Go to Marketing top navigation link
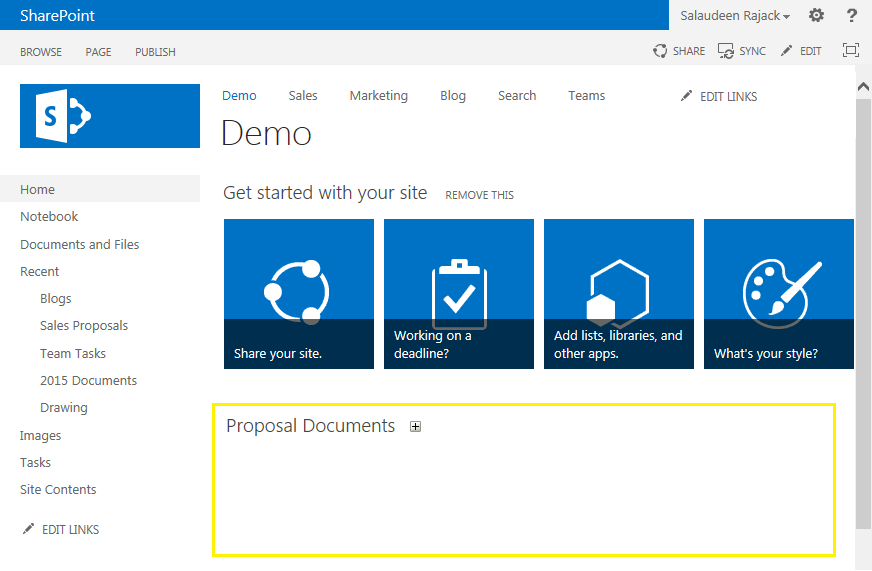Screen dimensions: 872x571 (x=379, y=96)
